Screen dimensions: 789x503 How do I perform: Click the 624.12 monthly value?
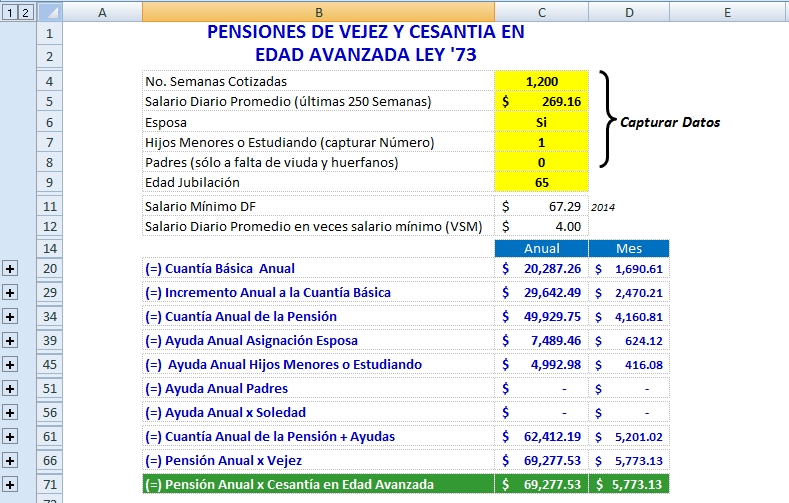629,341
